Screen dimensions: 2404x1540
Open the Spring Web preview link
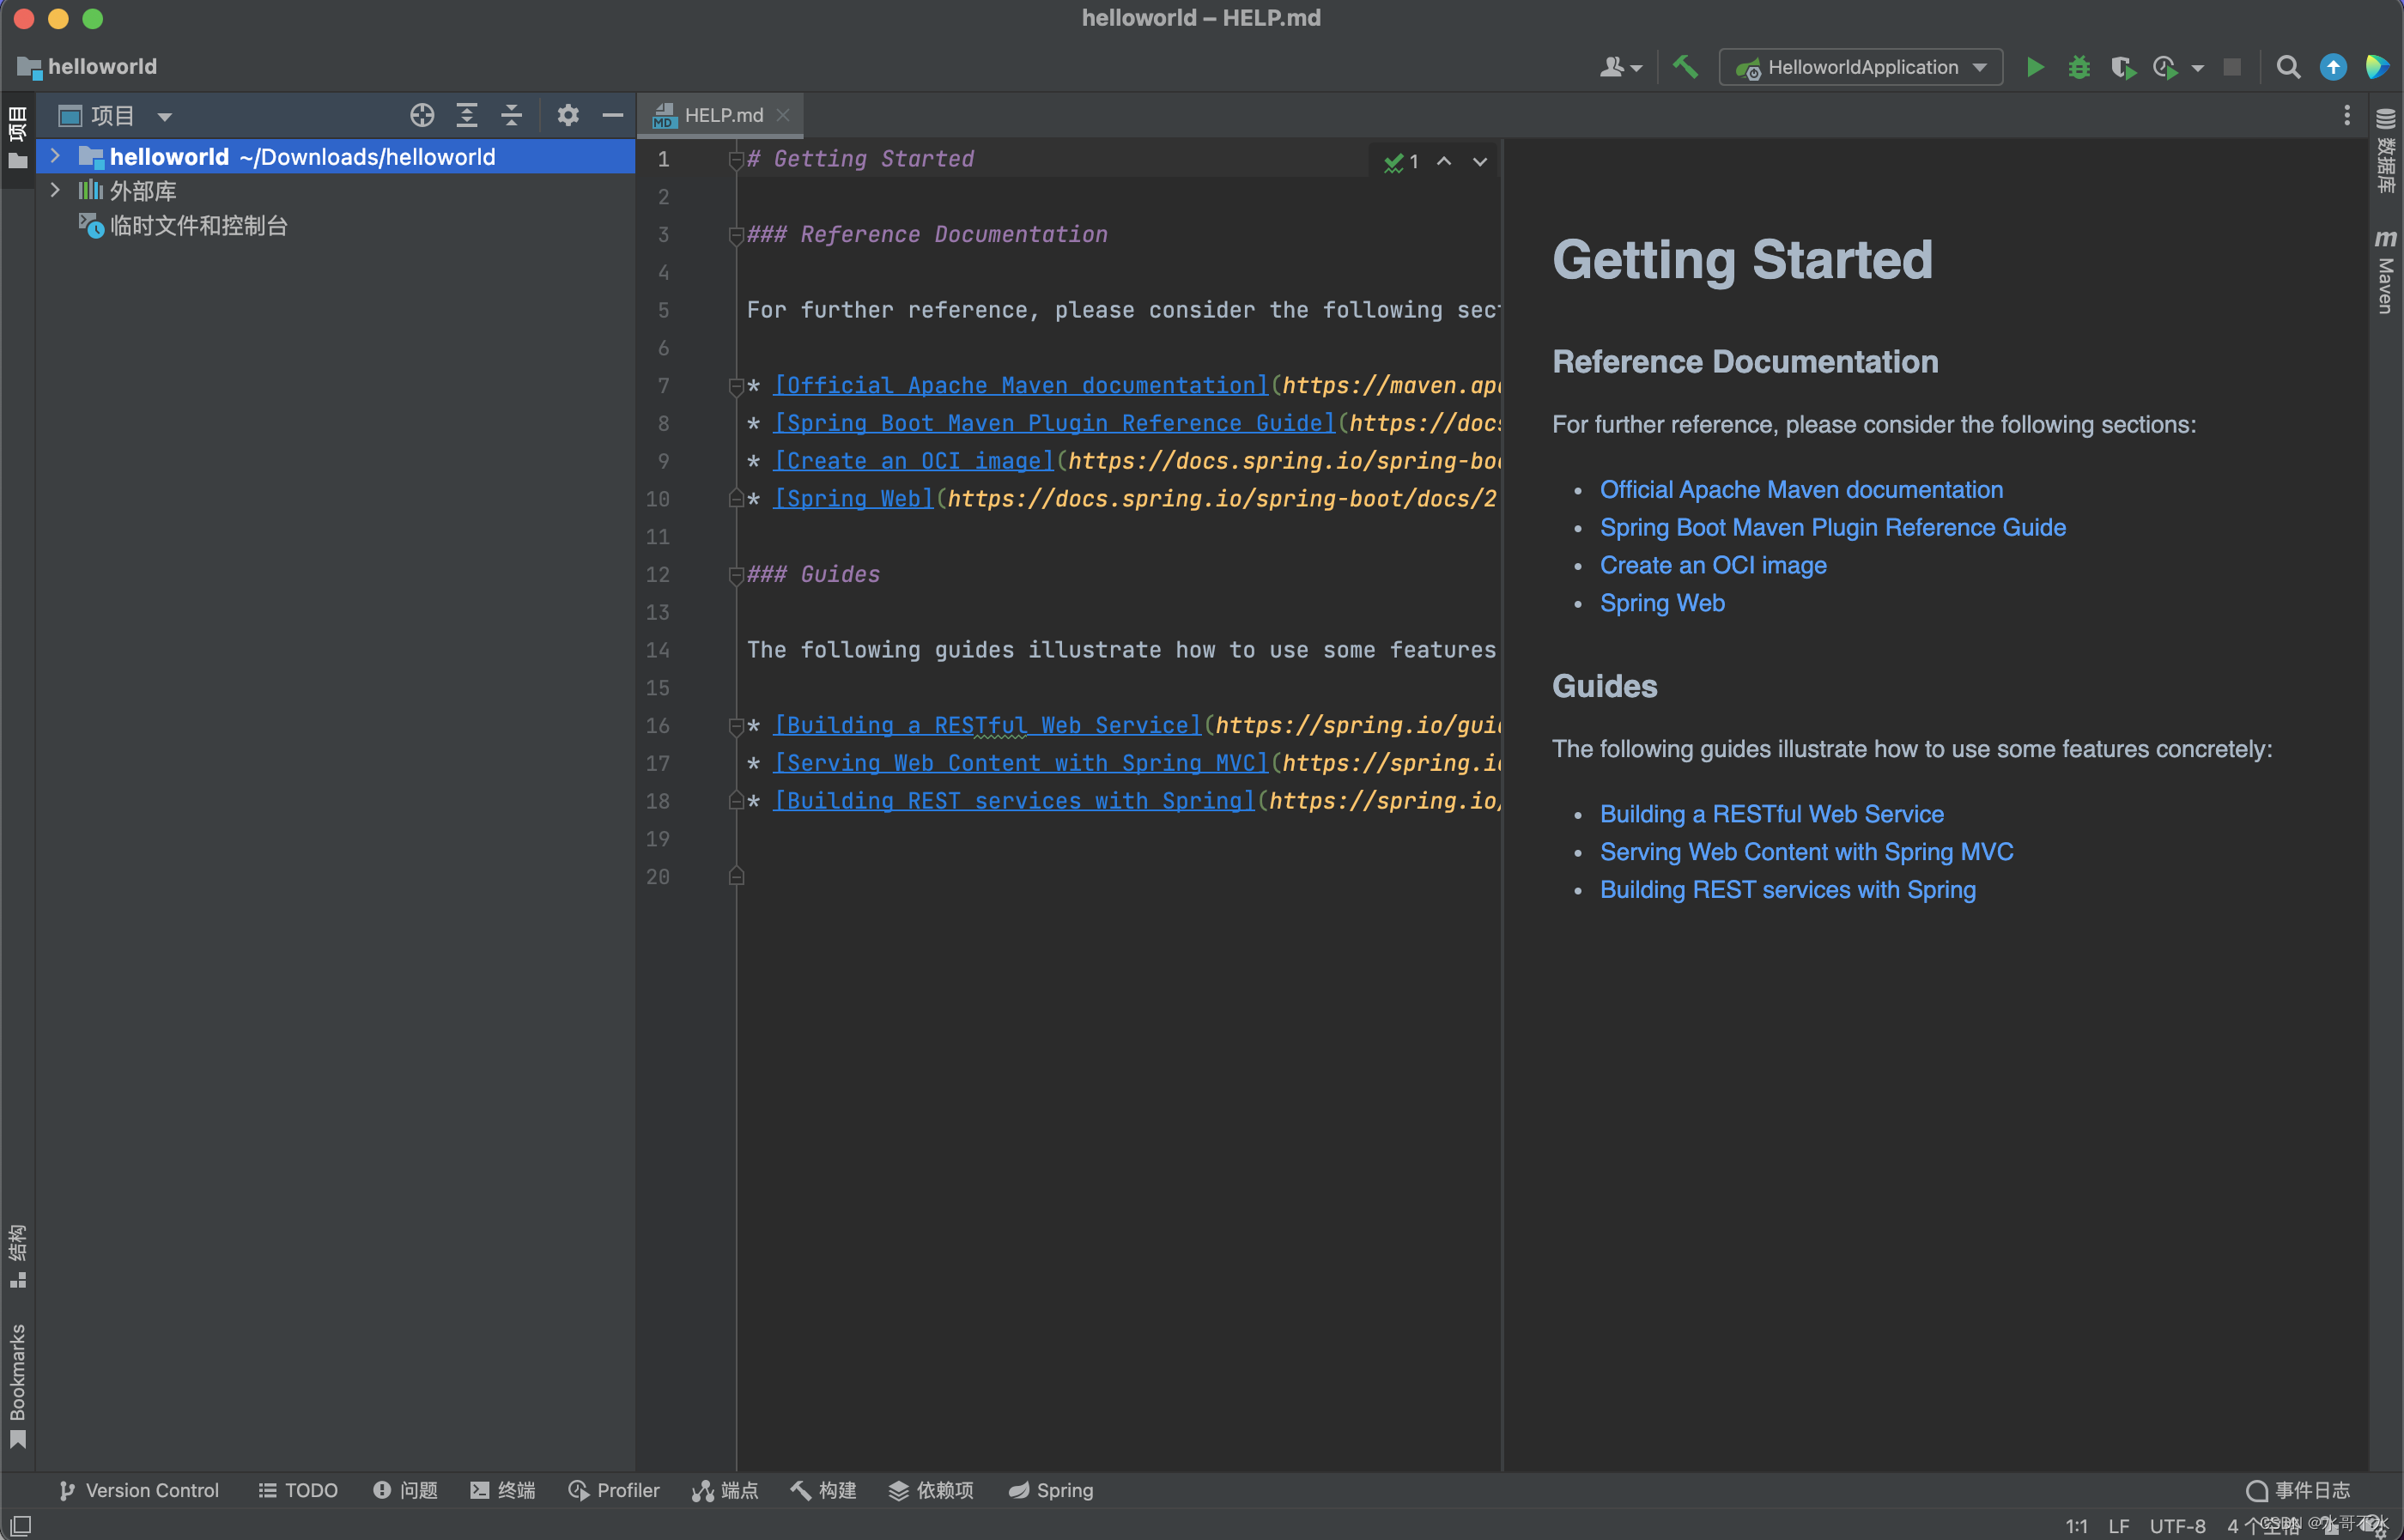point(1662,603)
